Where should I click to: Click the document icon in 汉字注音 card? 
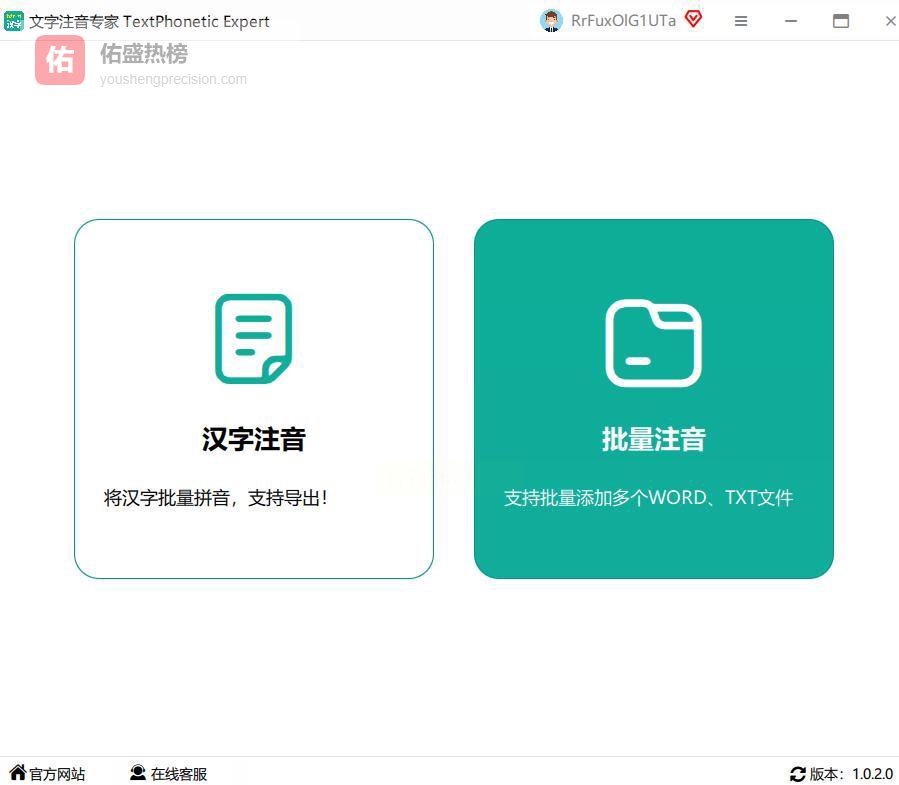tap(253, 338)
